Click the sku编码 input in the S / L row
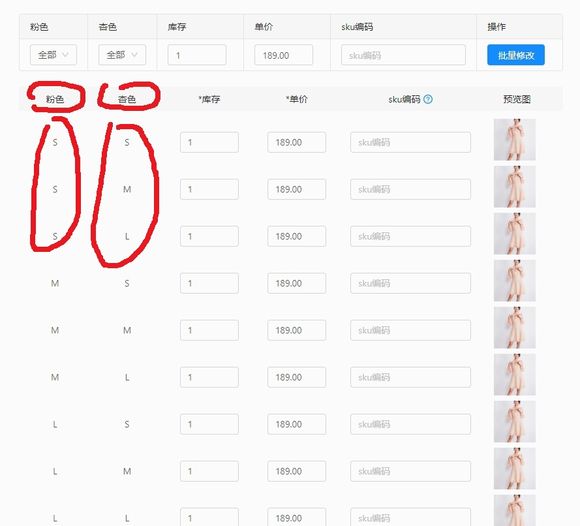580x526 pixels. 411,236
